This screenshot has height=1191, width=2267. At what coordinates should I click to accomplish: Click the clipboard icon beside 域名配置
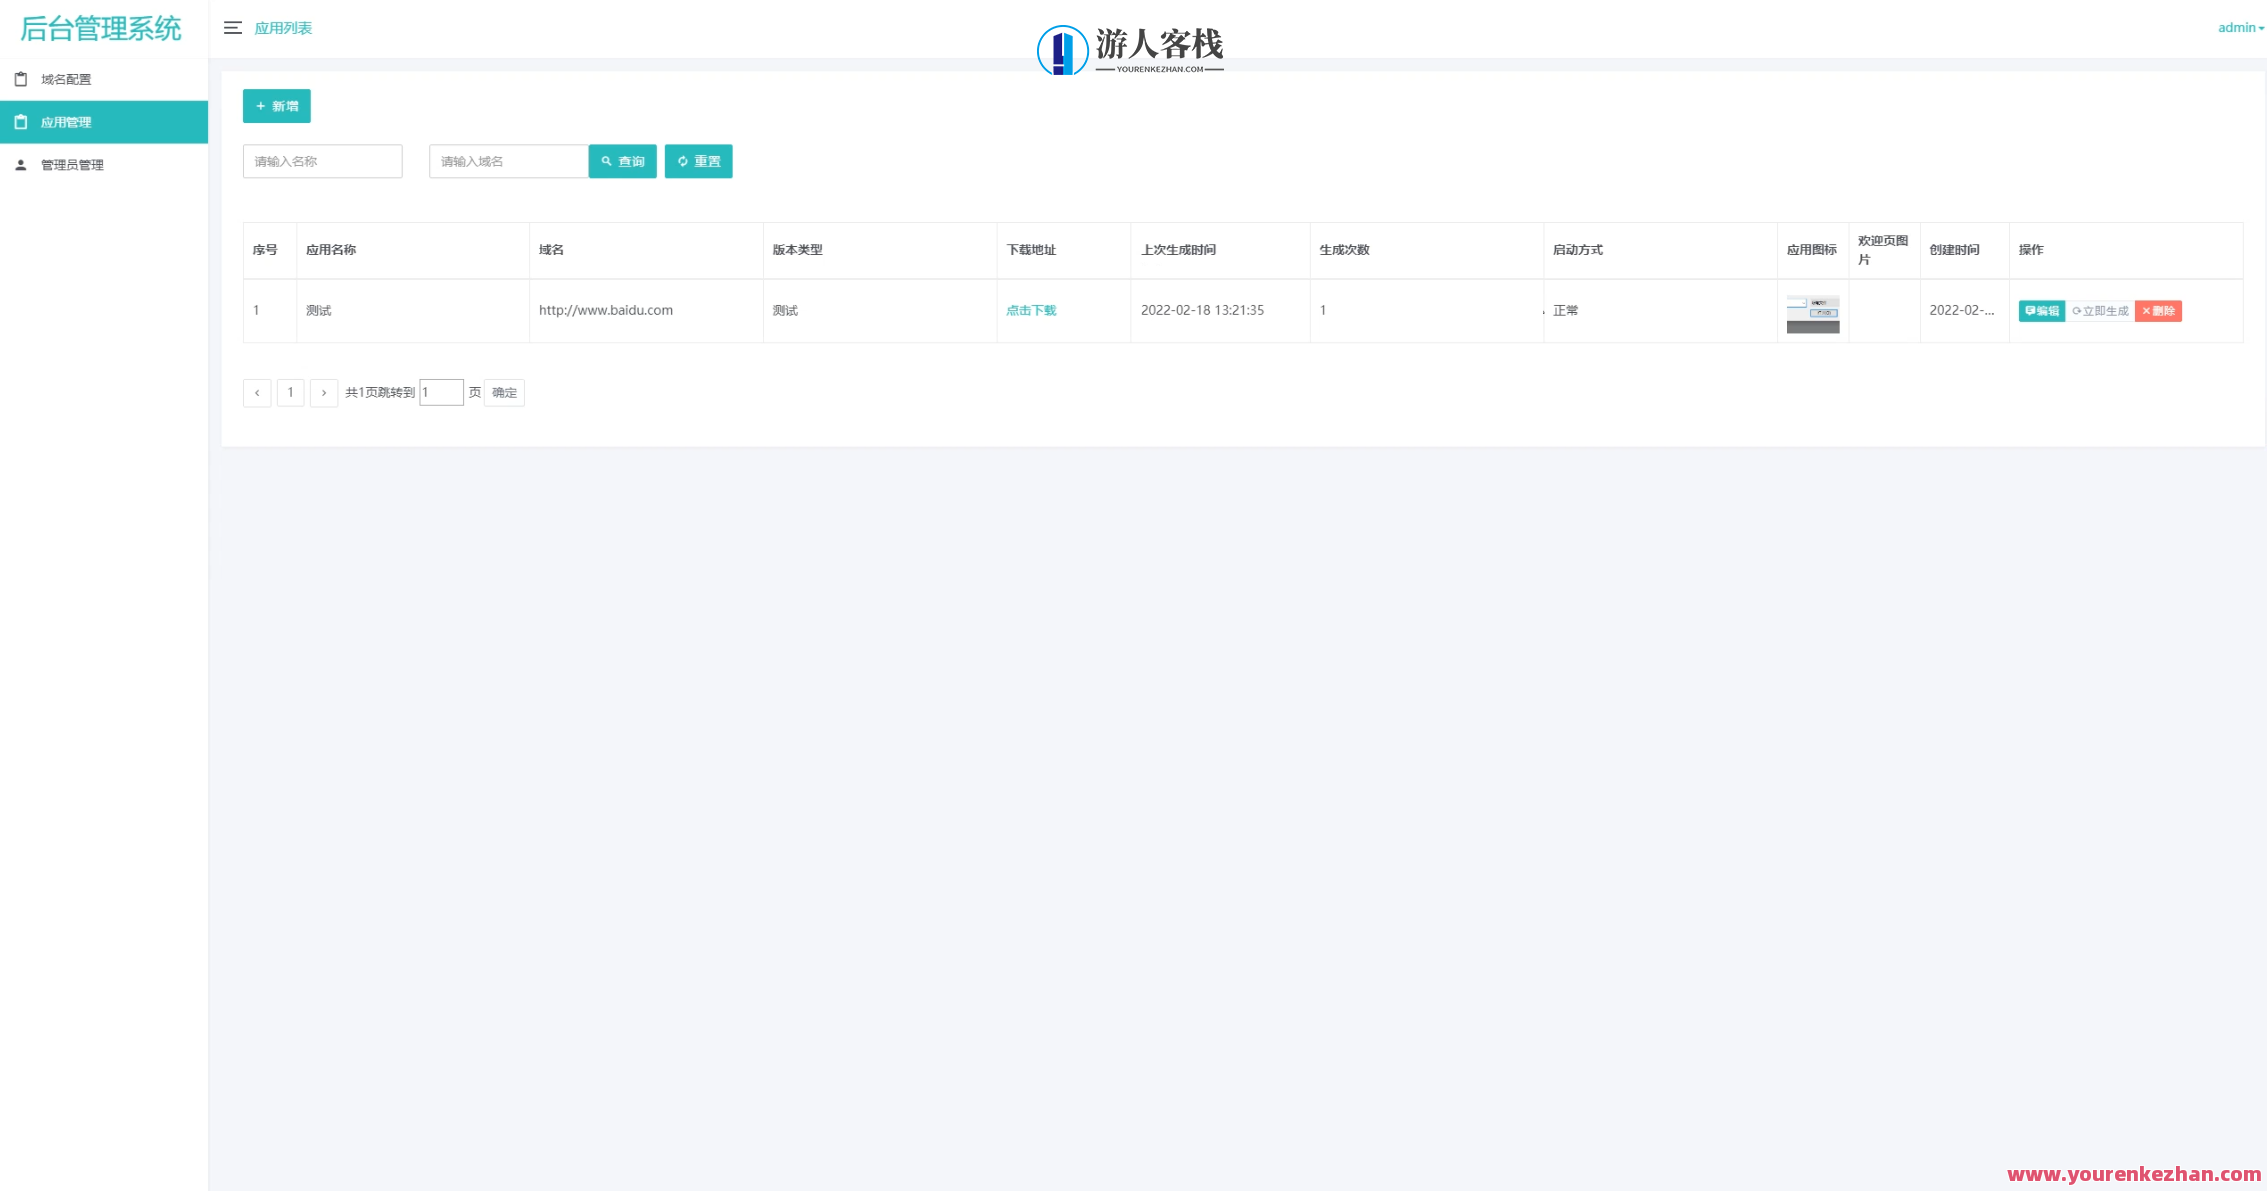[x=20, y=77]
